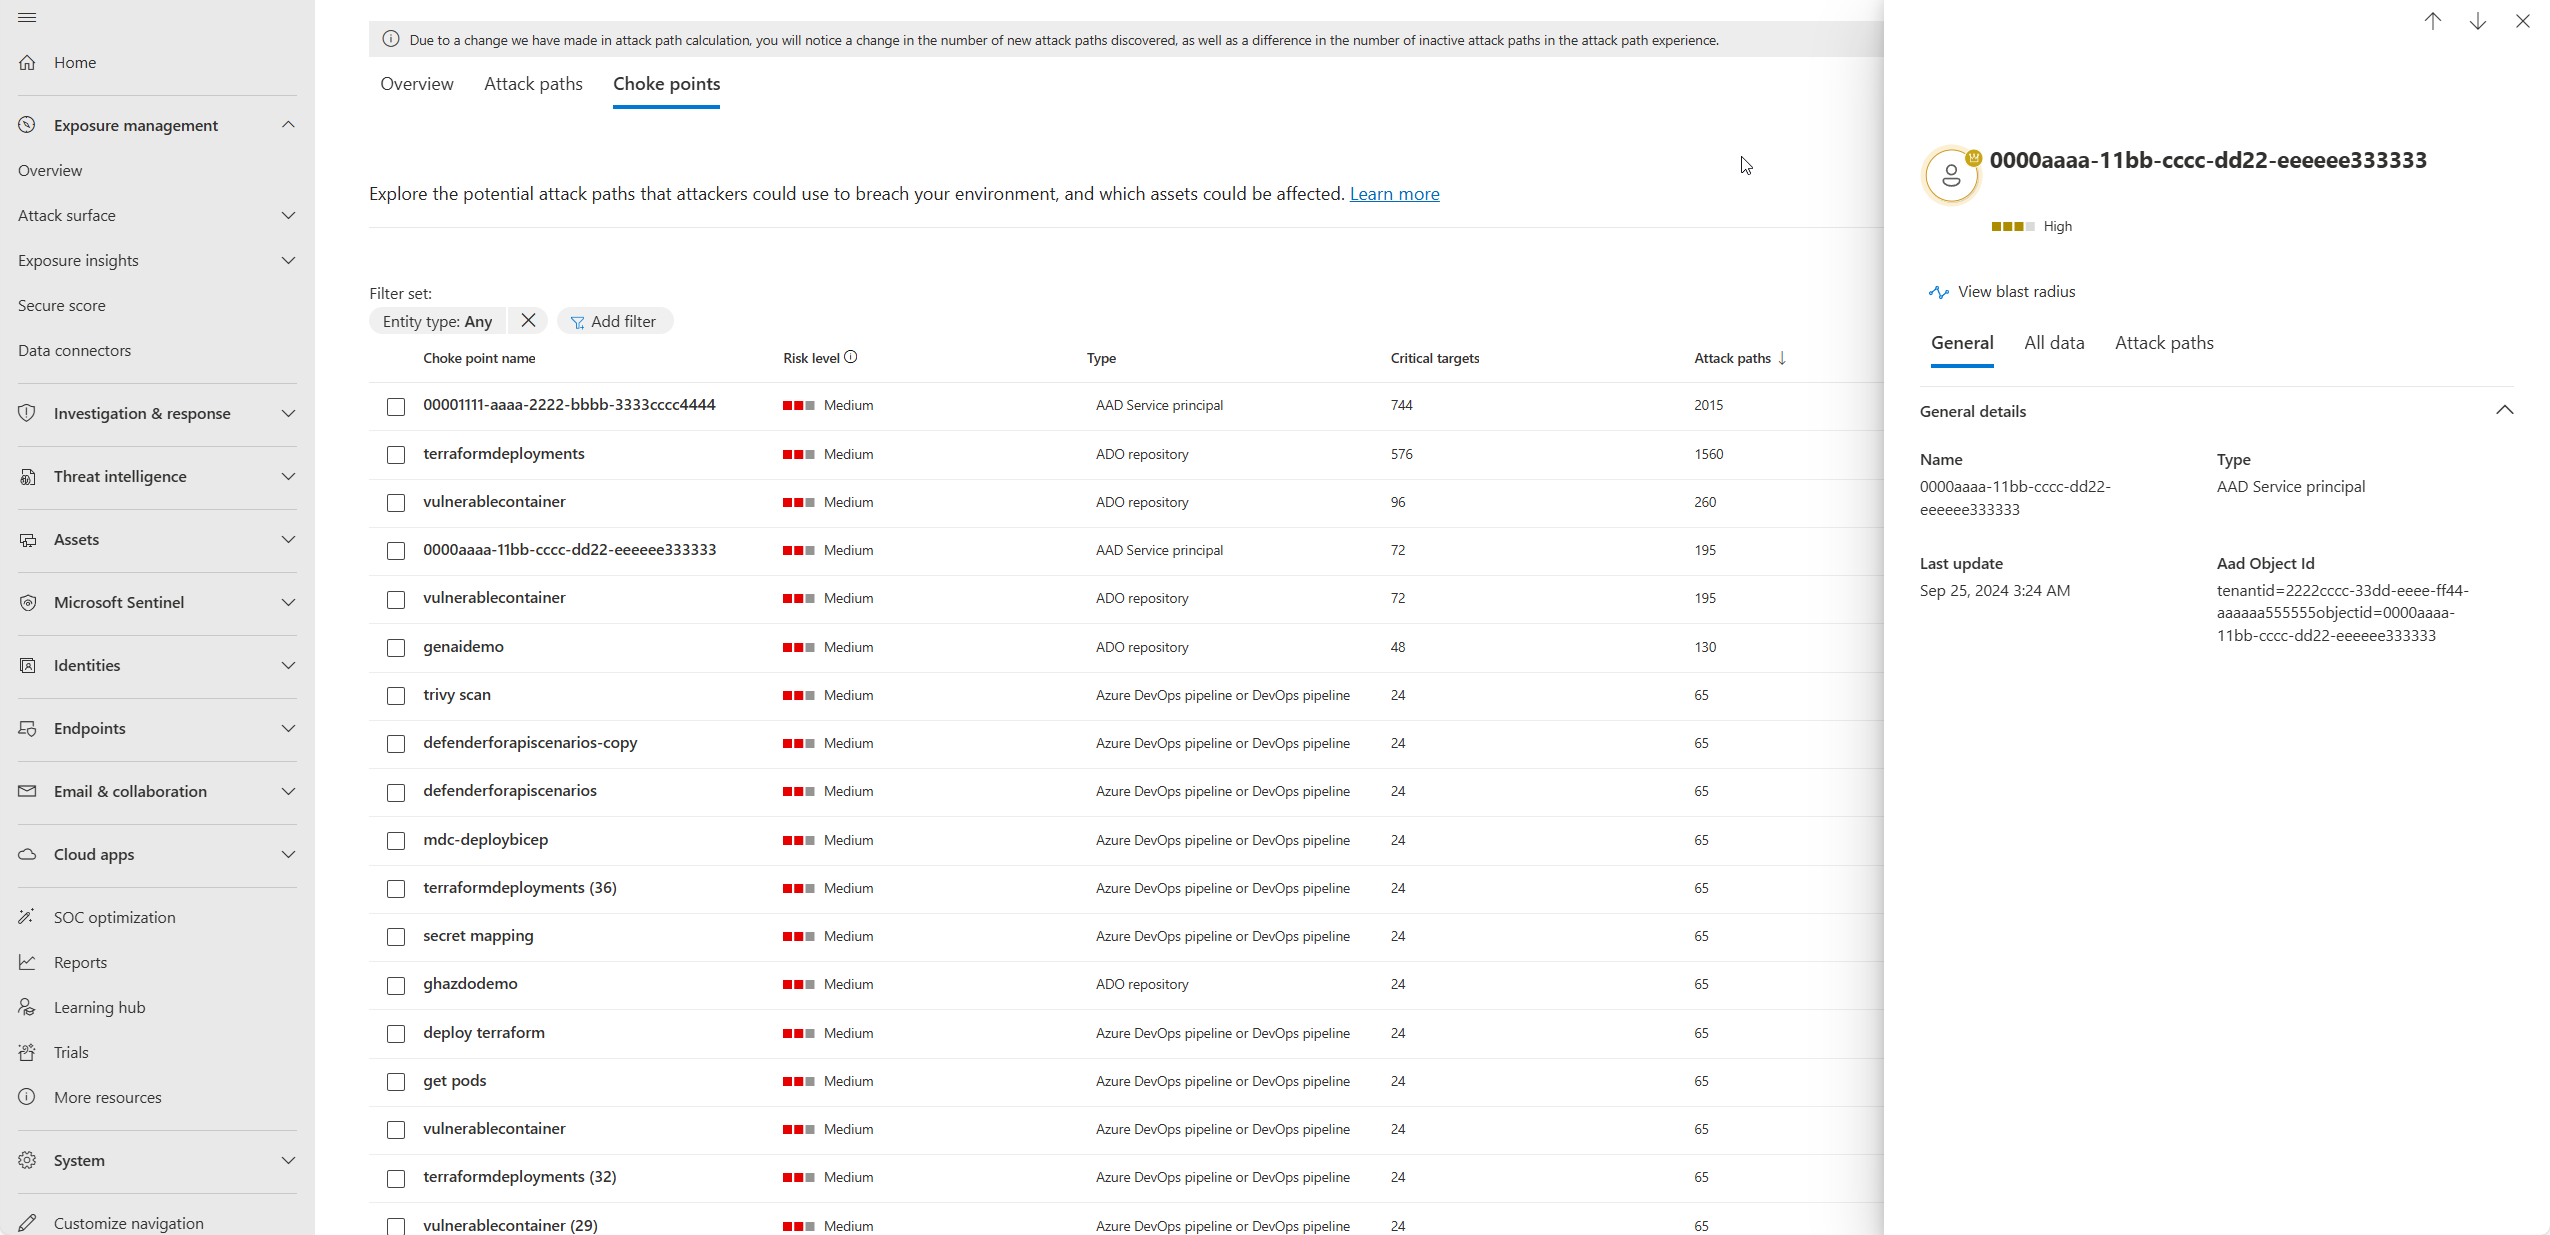Switch to the Attack paths tab
This screenshot has width=2550, height=1235.
pos(533,84)
